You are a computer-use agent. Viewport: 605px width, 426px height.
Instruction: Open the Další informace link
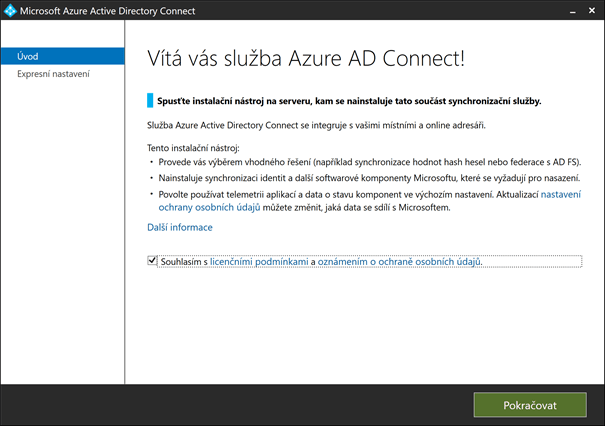pos(179,227)
